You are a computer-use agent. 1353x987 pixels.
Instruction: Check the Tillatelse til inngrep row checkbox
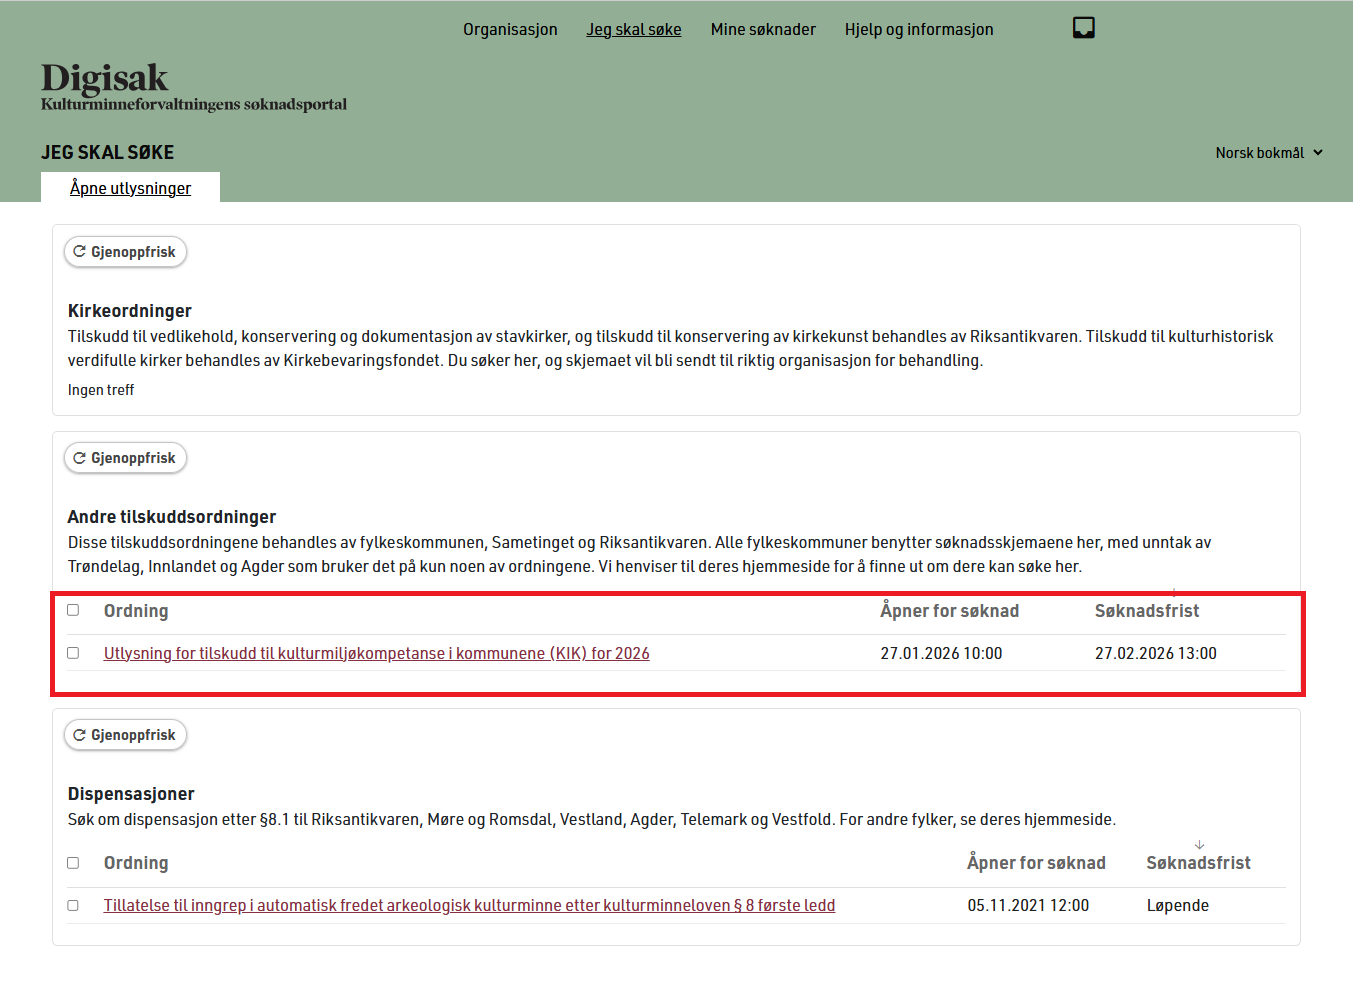(73, 905)
